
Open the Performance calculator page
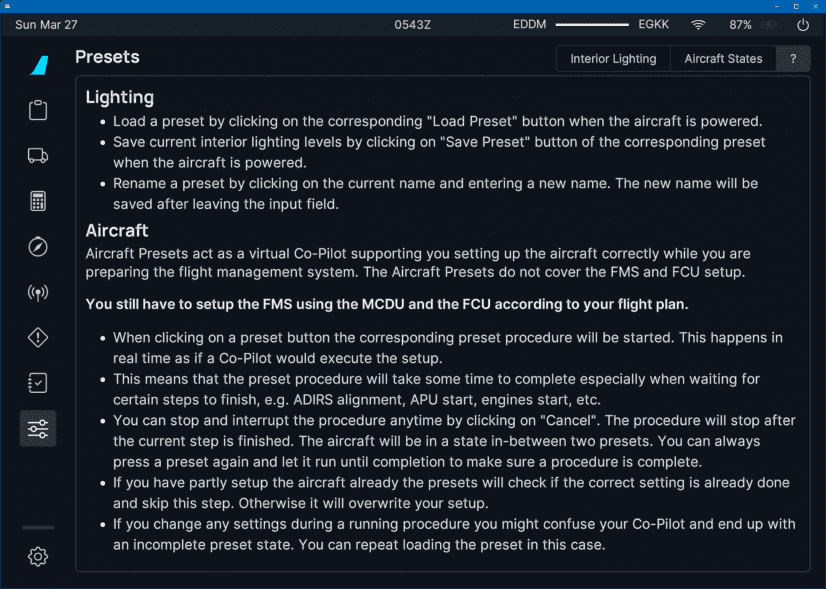coord(38,200)
